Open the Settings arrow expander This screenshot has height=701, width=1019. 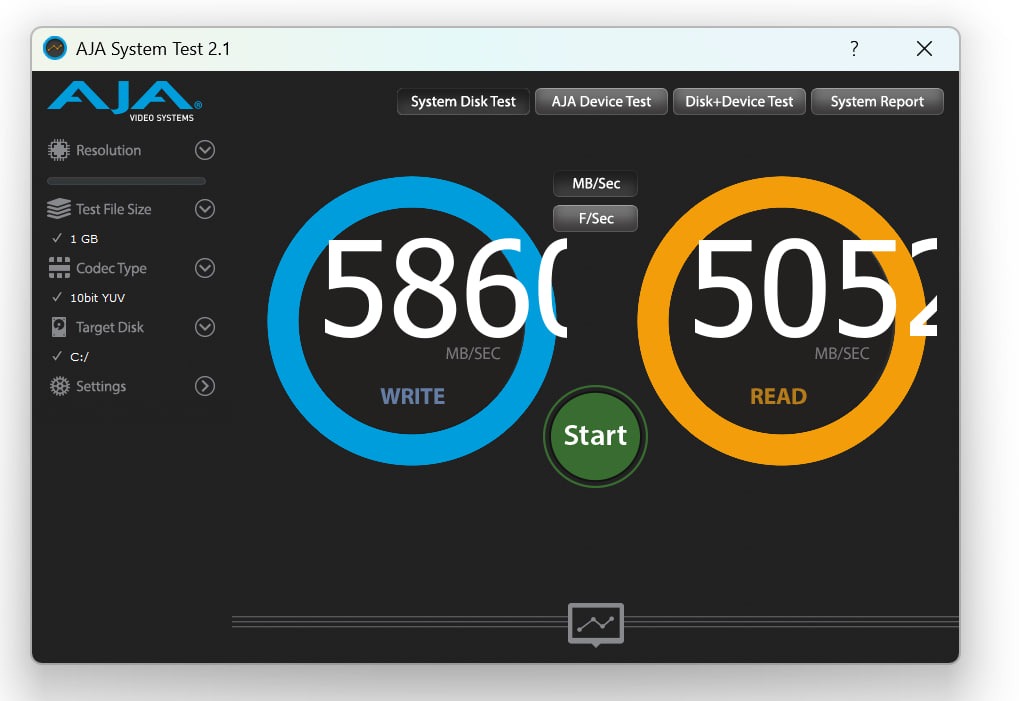205,386
